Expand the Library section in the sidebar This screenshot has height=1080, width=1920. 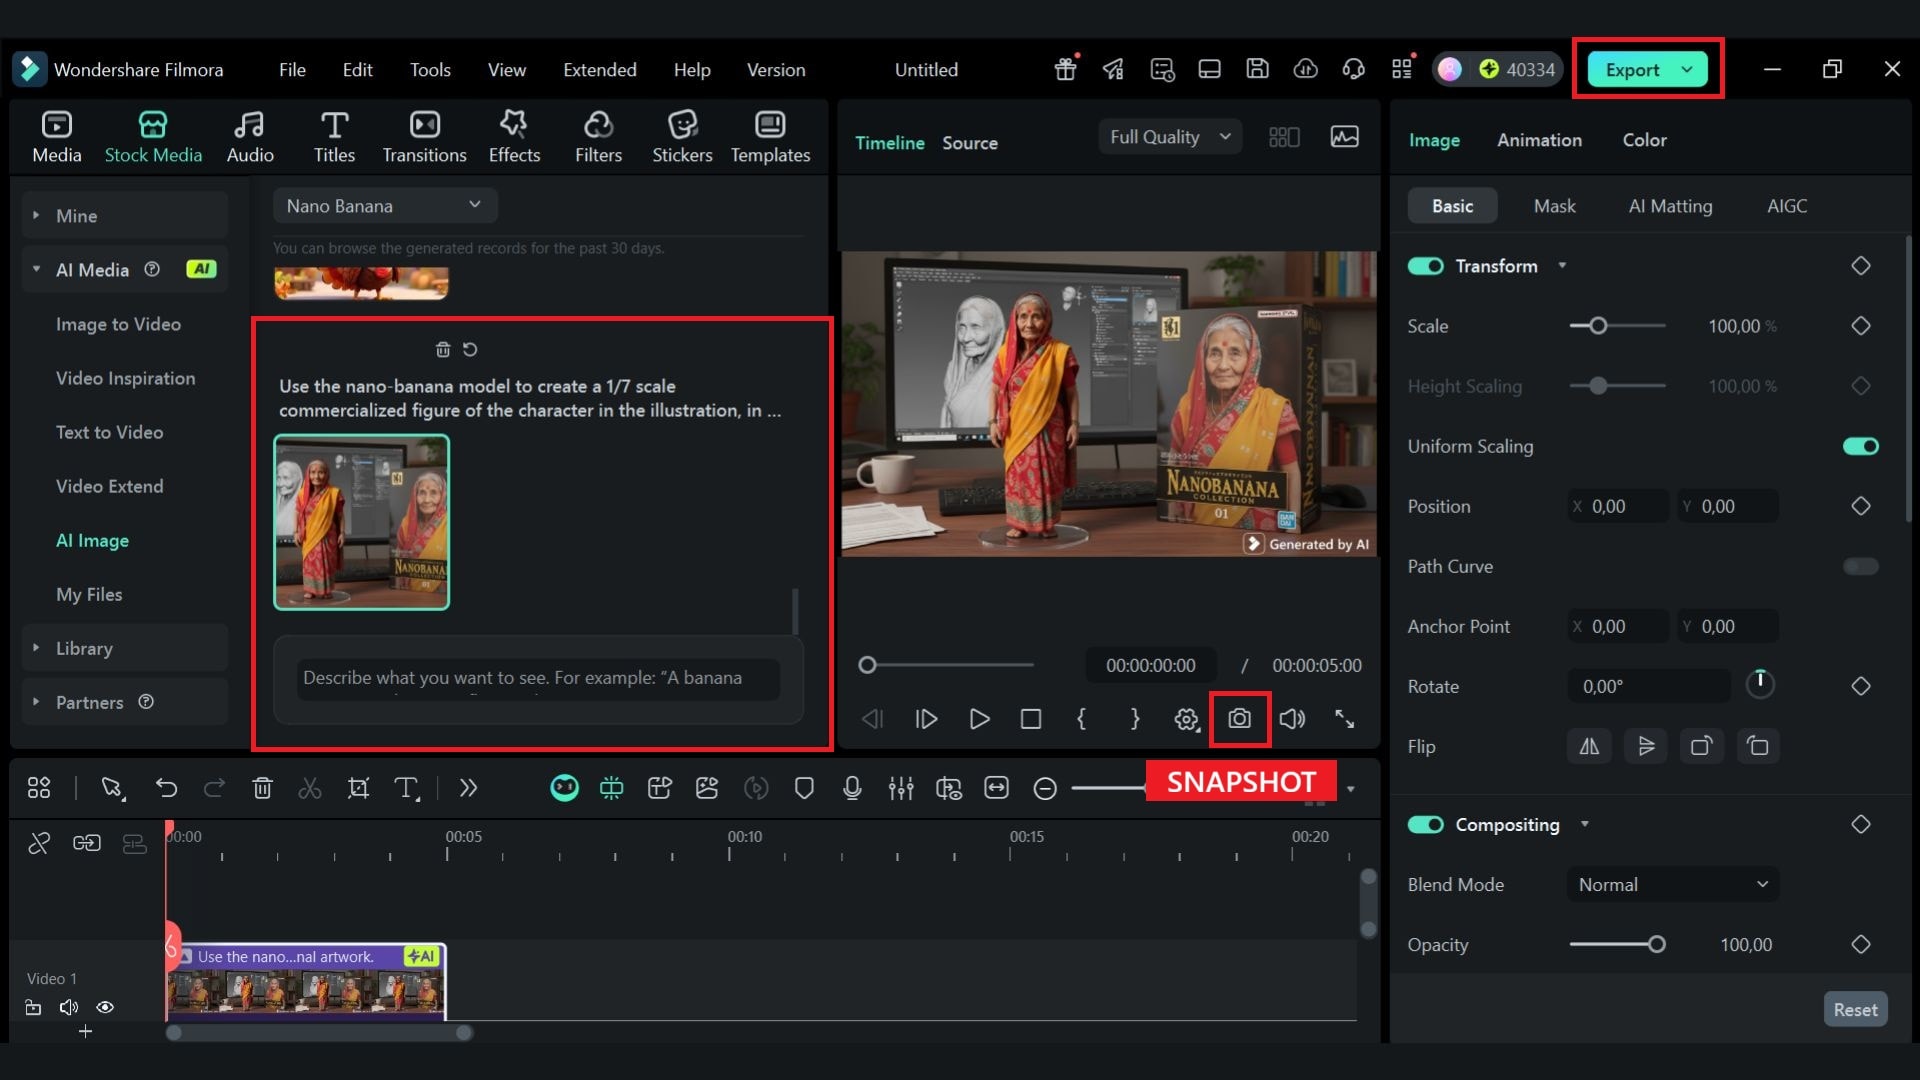point(84,648)
